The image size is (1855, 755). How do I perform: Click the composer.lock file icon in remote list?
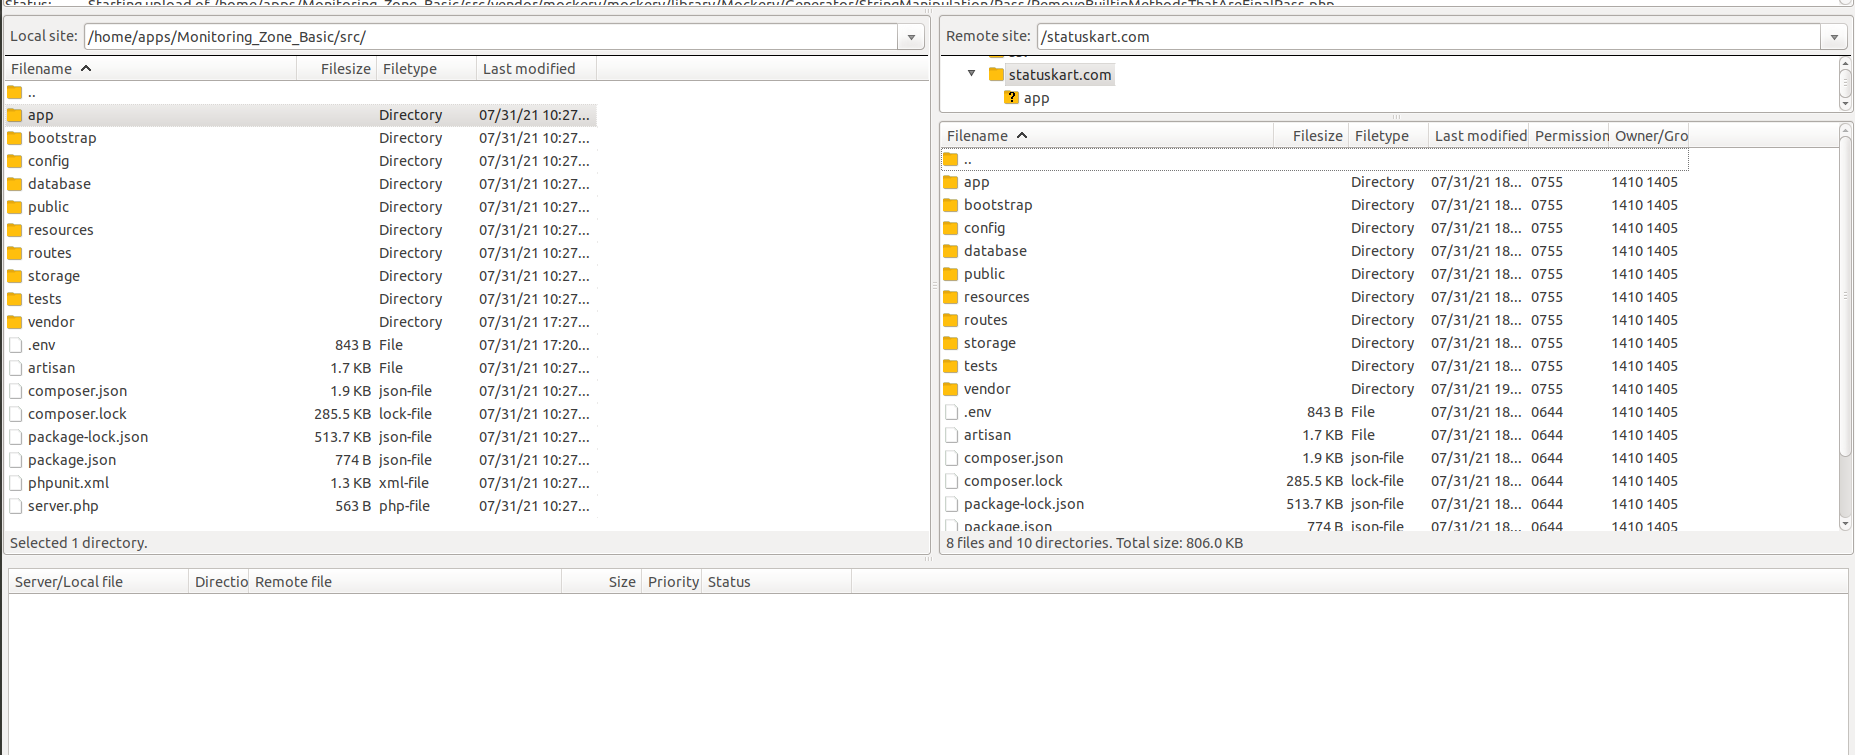pyautogui.click(x=951, y=481)
